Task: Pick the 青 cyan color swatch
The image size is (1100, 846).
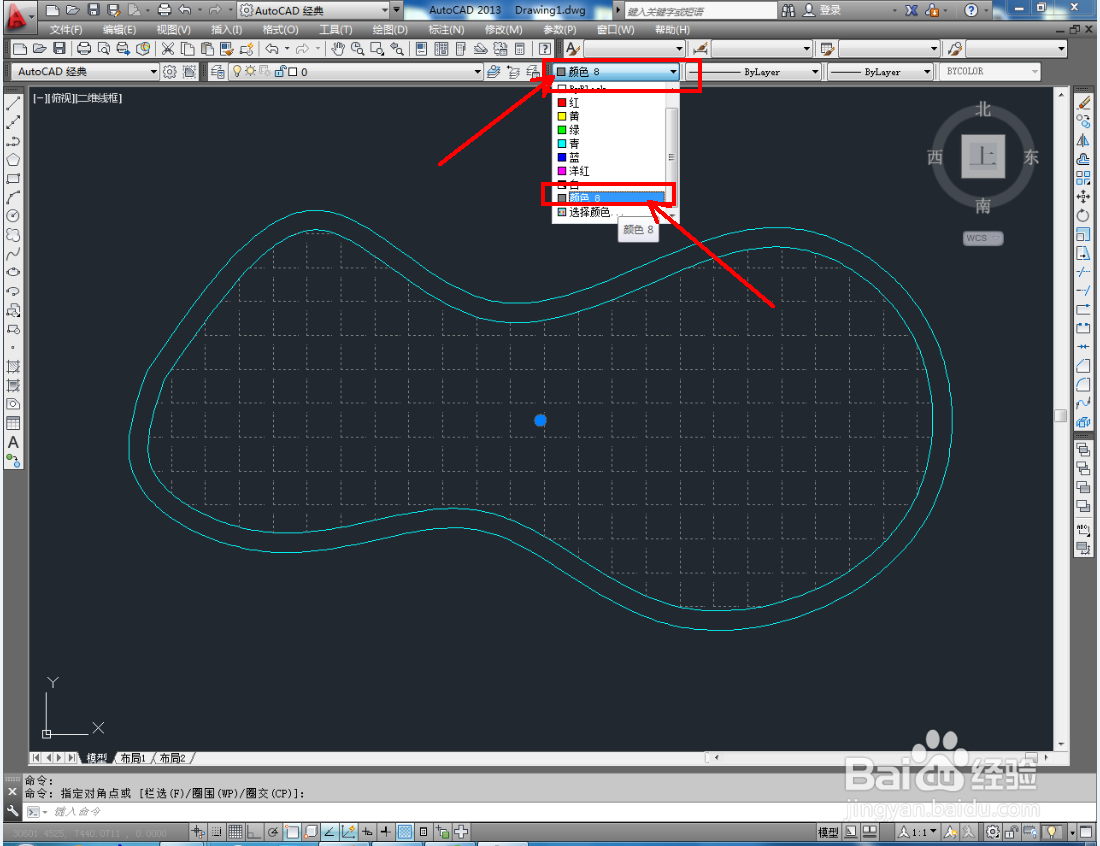Action: click(562, 143)
